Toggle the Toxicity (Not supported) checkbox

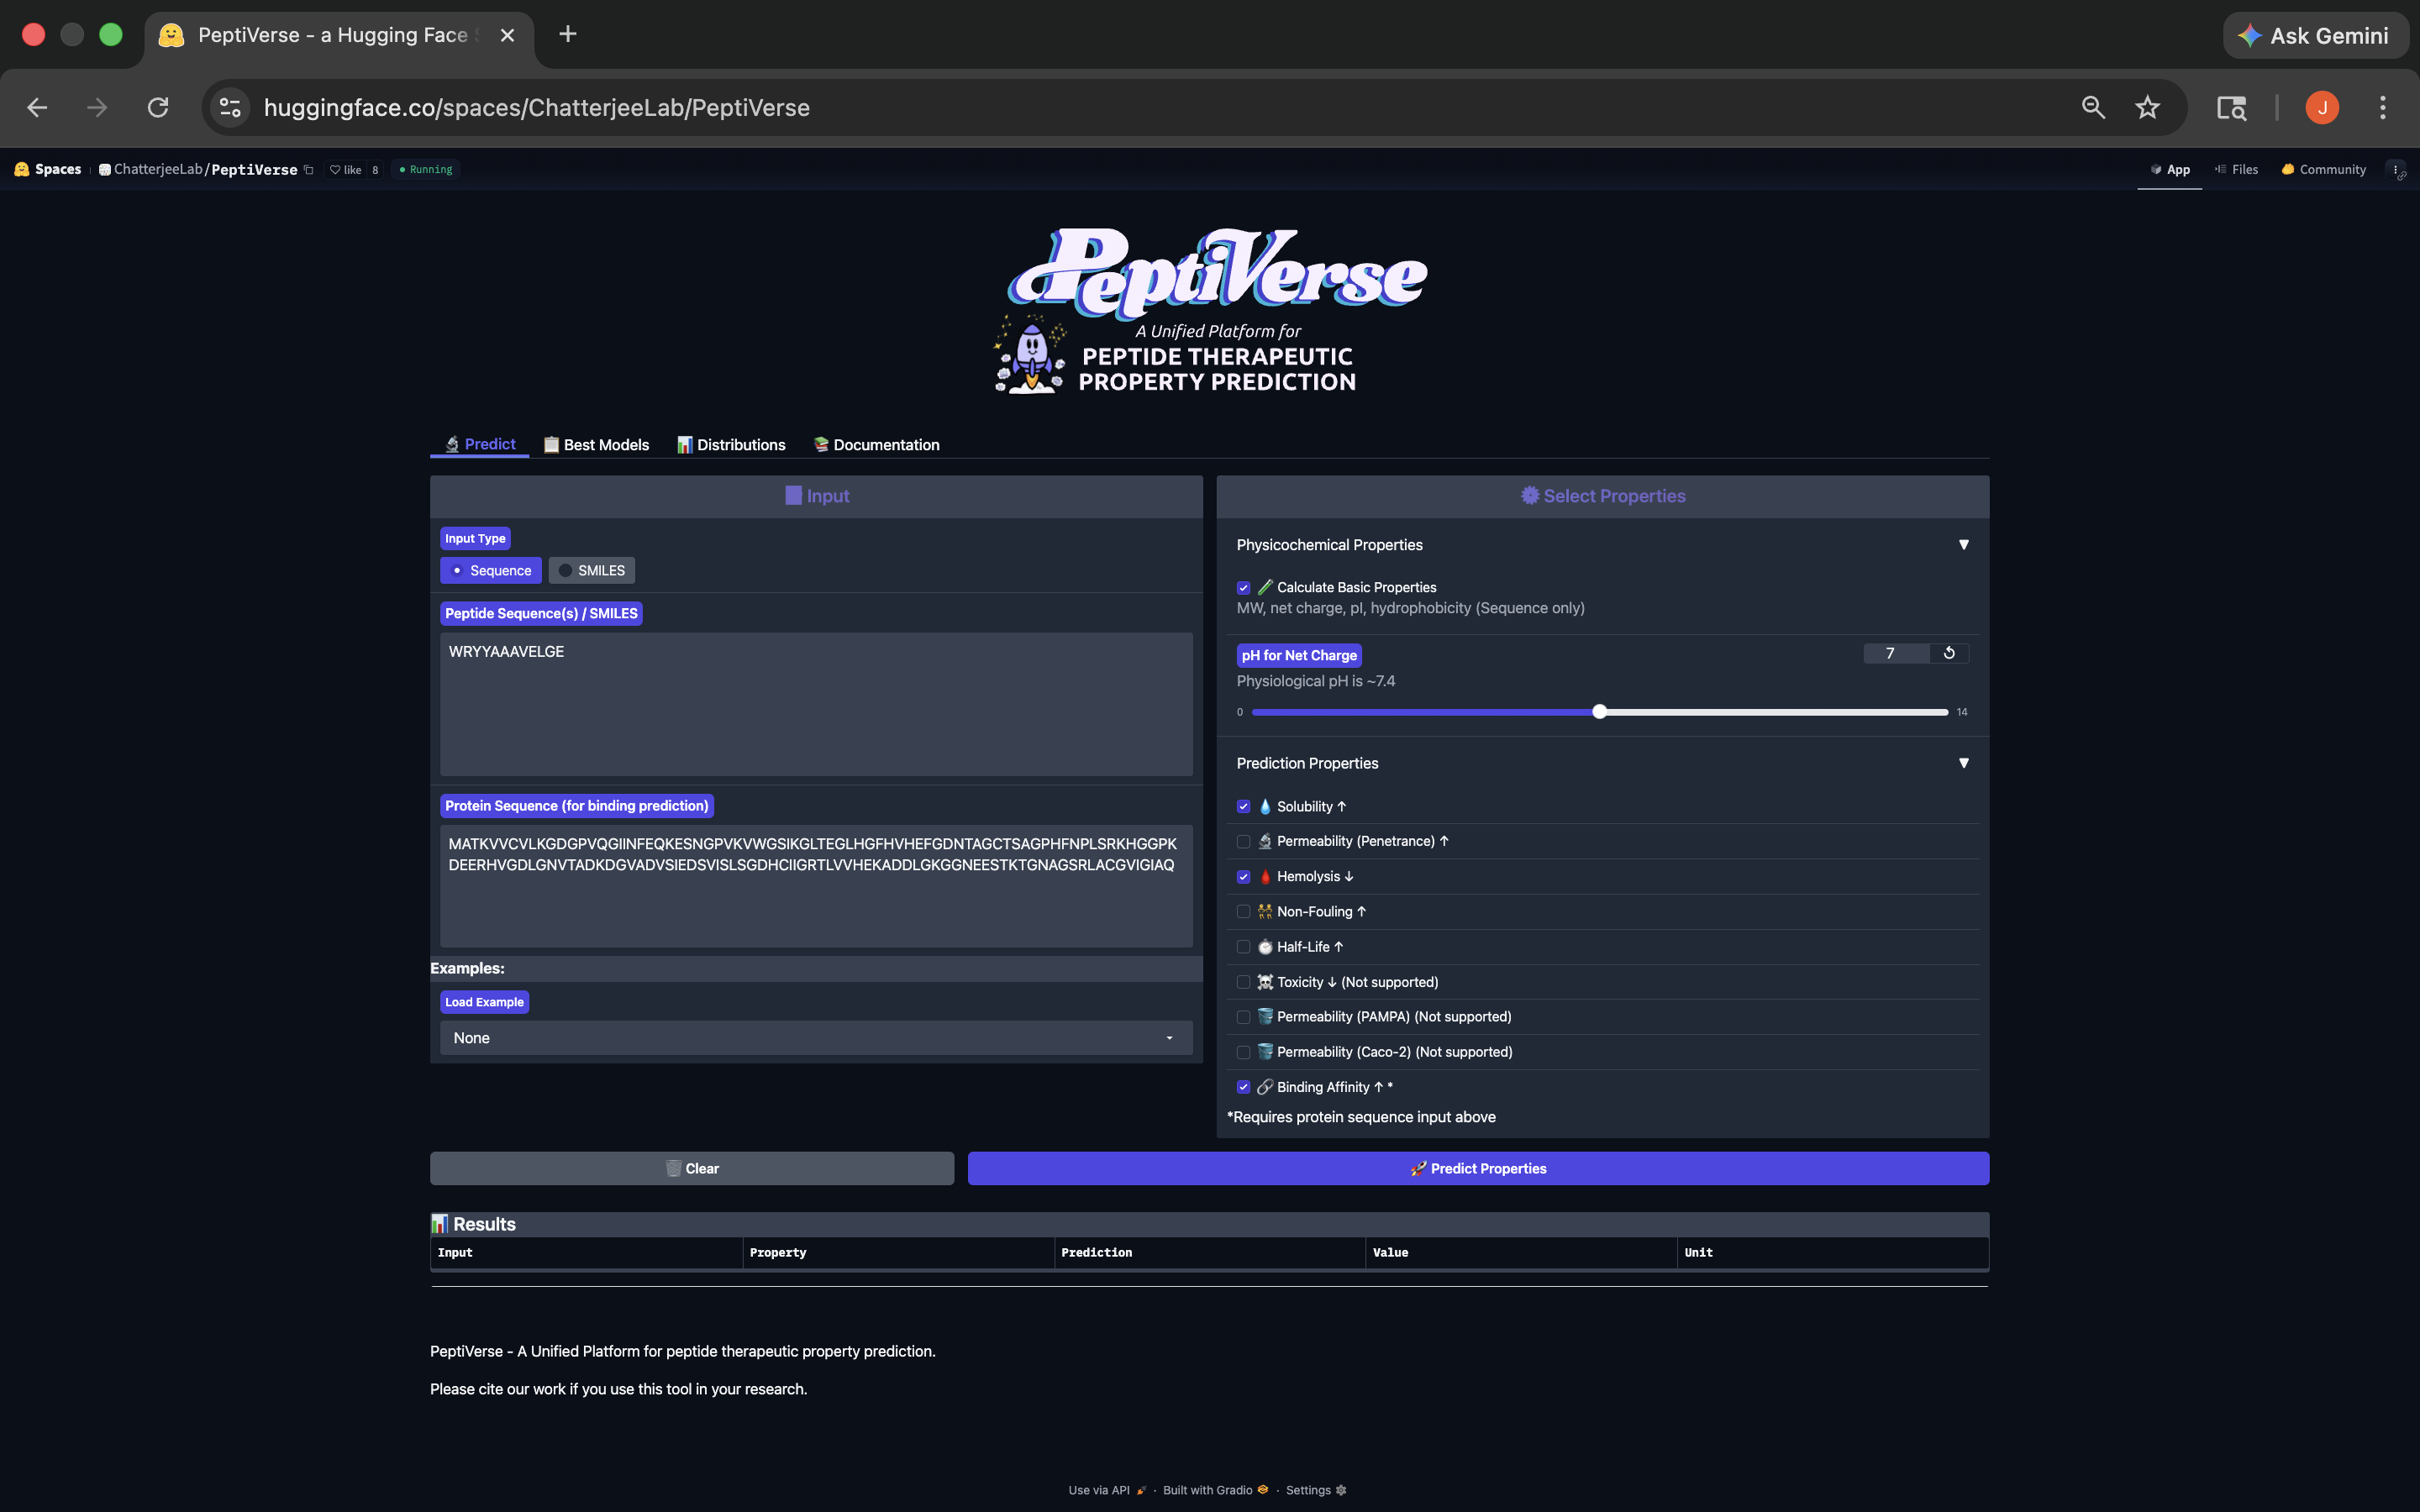pos(1244,982)
